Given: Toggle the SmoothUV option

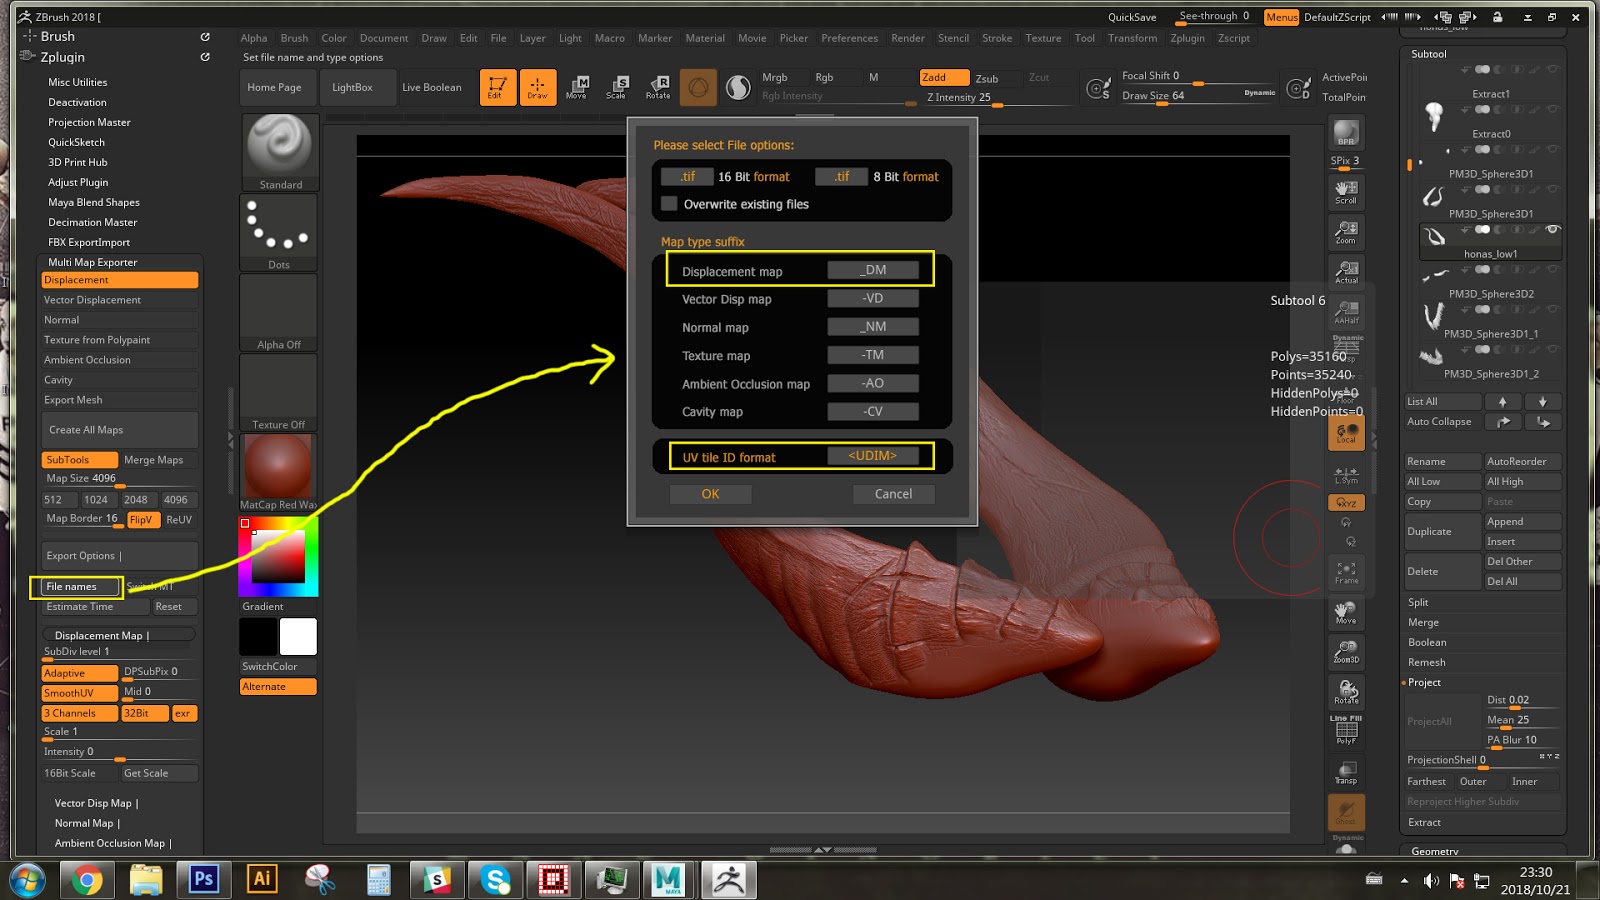Looking at the screenshot, I should click(79, 693).
